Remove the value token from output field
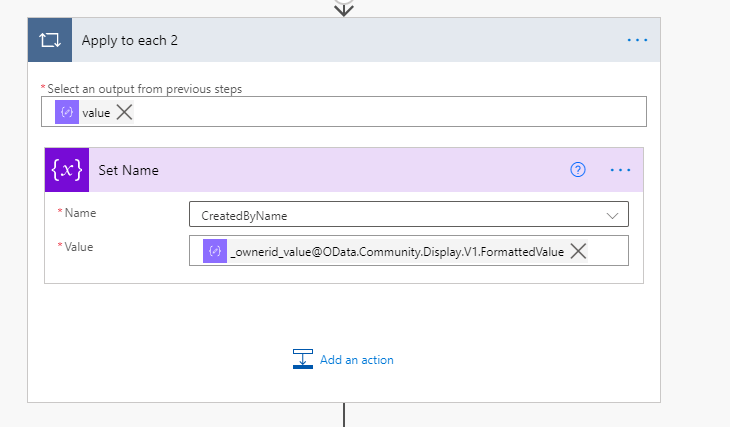730x427 pixels. 124,113
